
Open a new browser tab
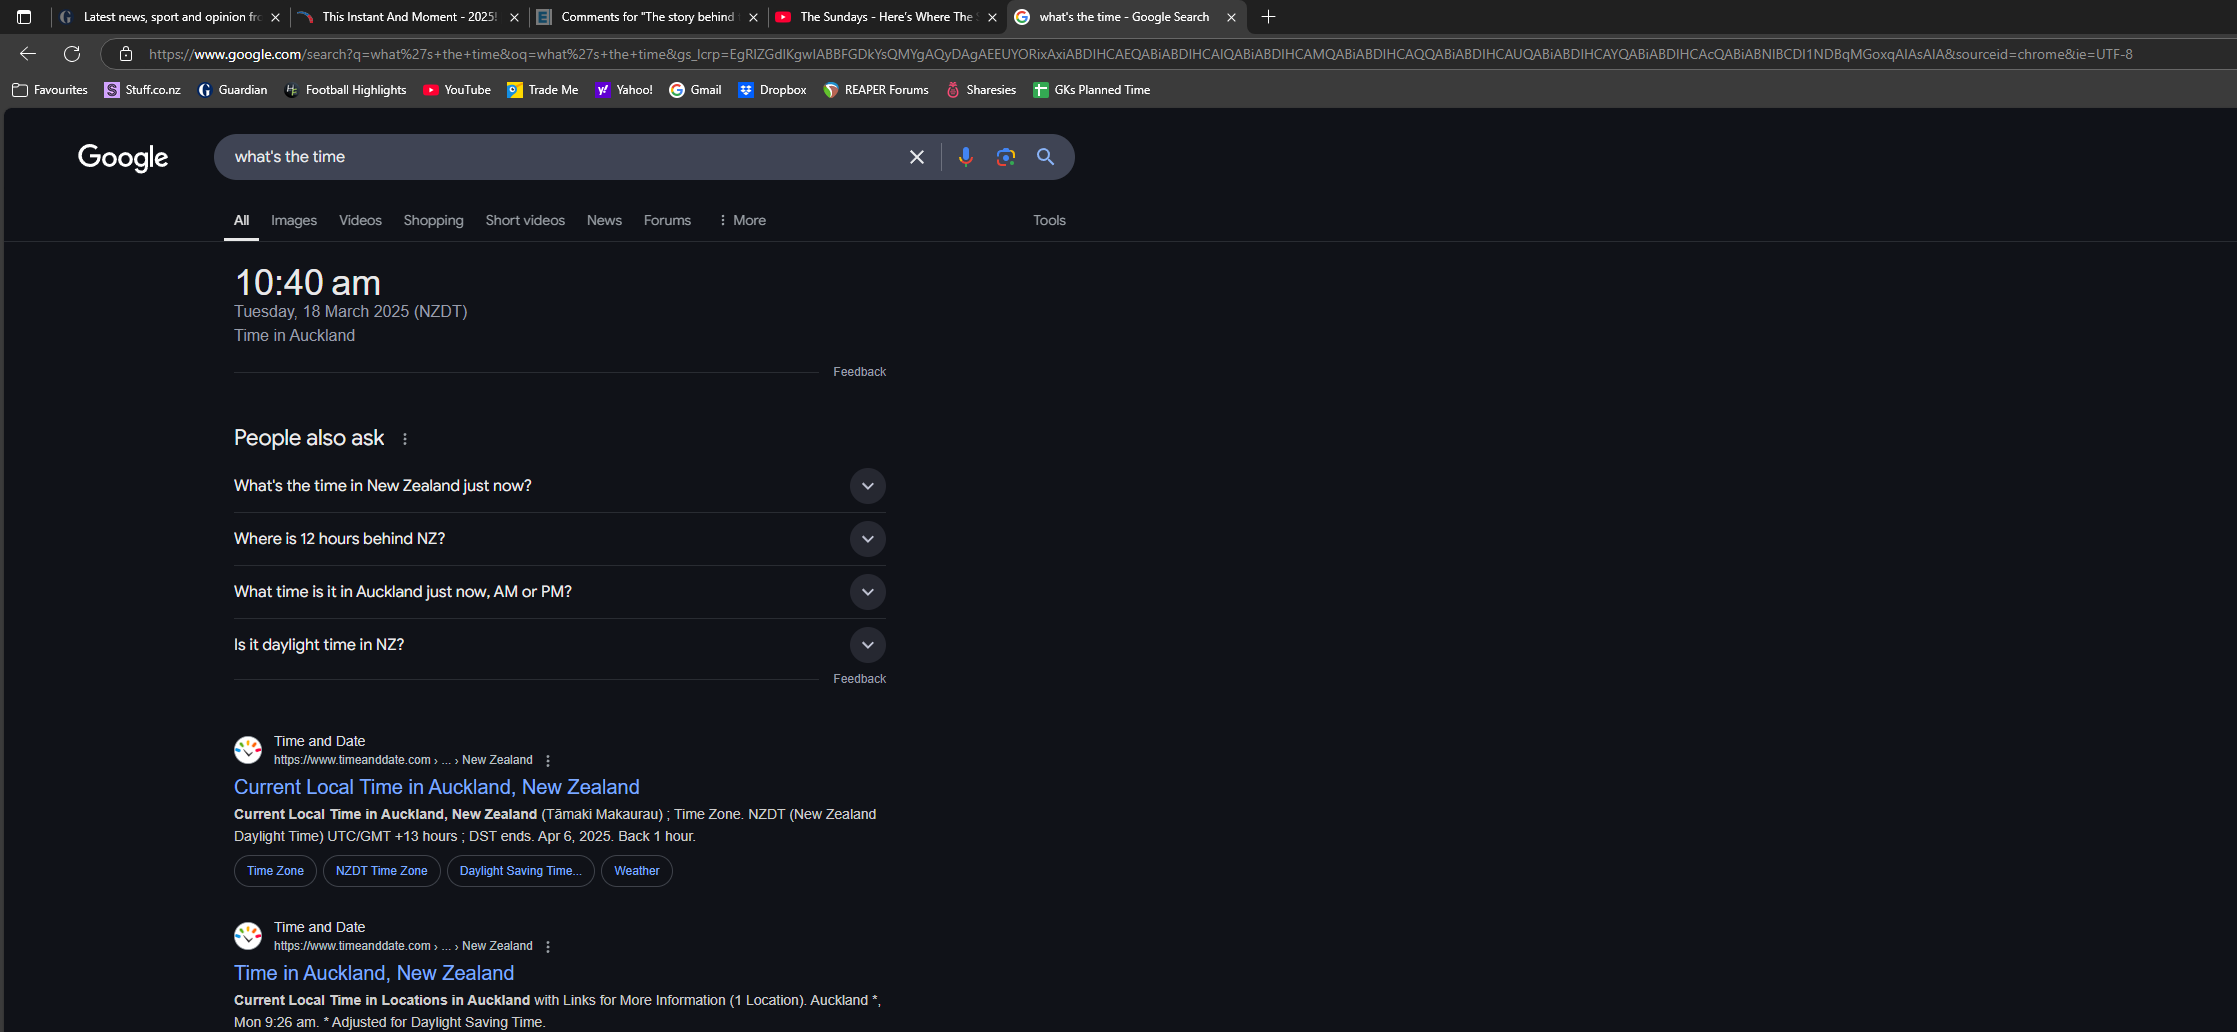1268,17
